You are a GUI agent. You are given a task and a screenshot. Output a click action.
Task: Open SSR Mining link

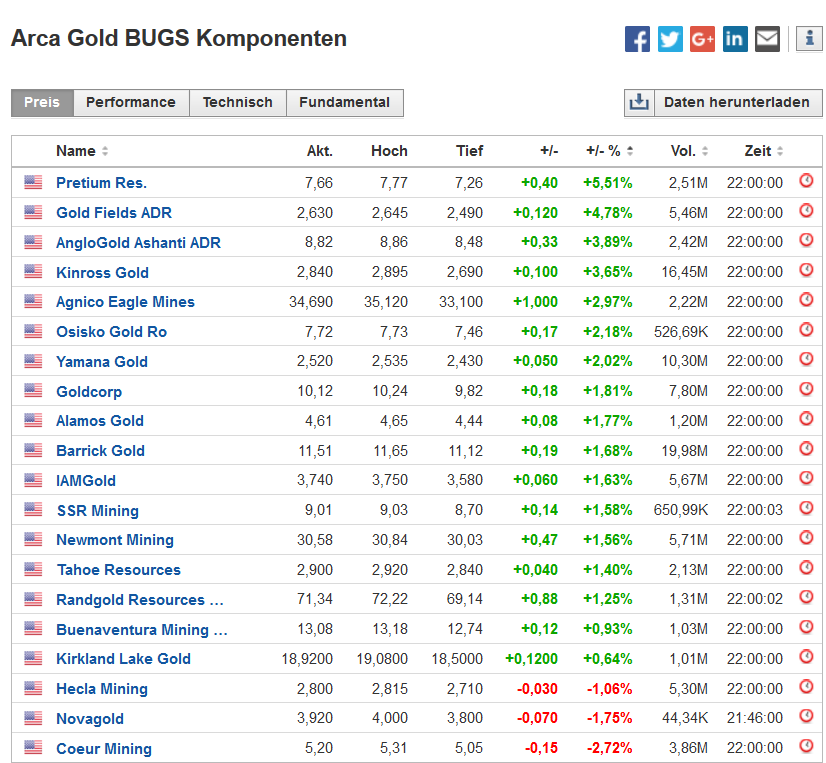(x=98, y=511)
